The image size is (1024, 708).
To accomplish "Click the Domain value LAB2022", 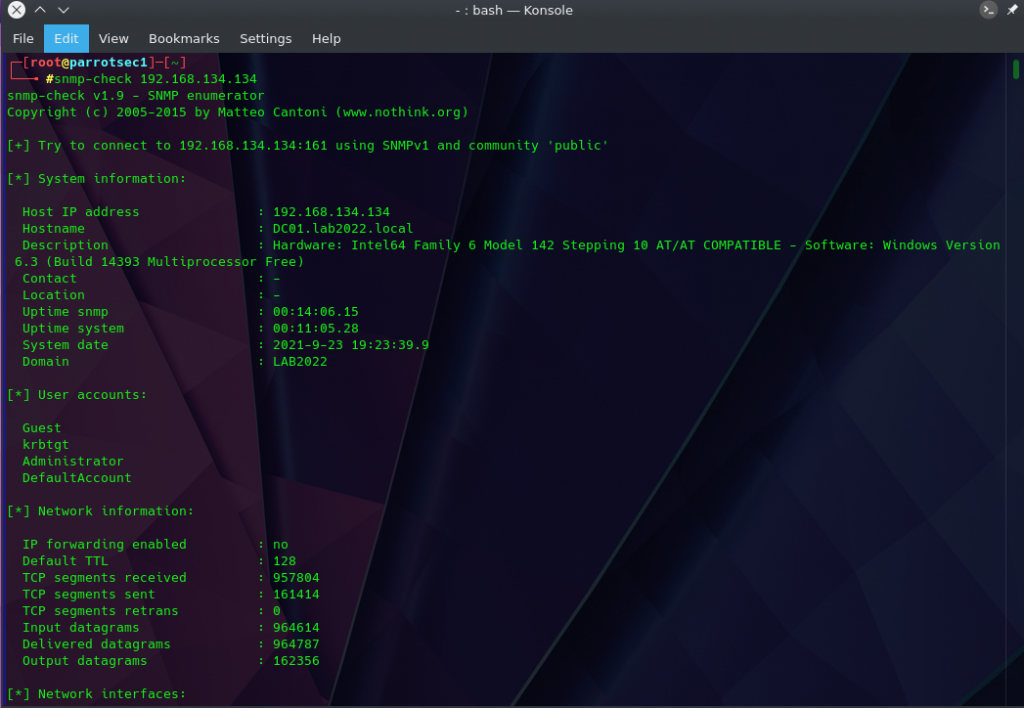I will pyautogui.click(x=300, y=362).
